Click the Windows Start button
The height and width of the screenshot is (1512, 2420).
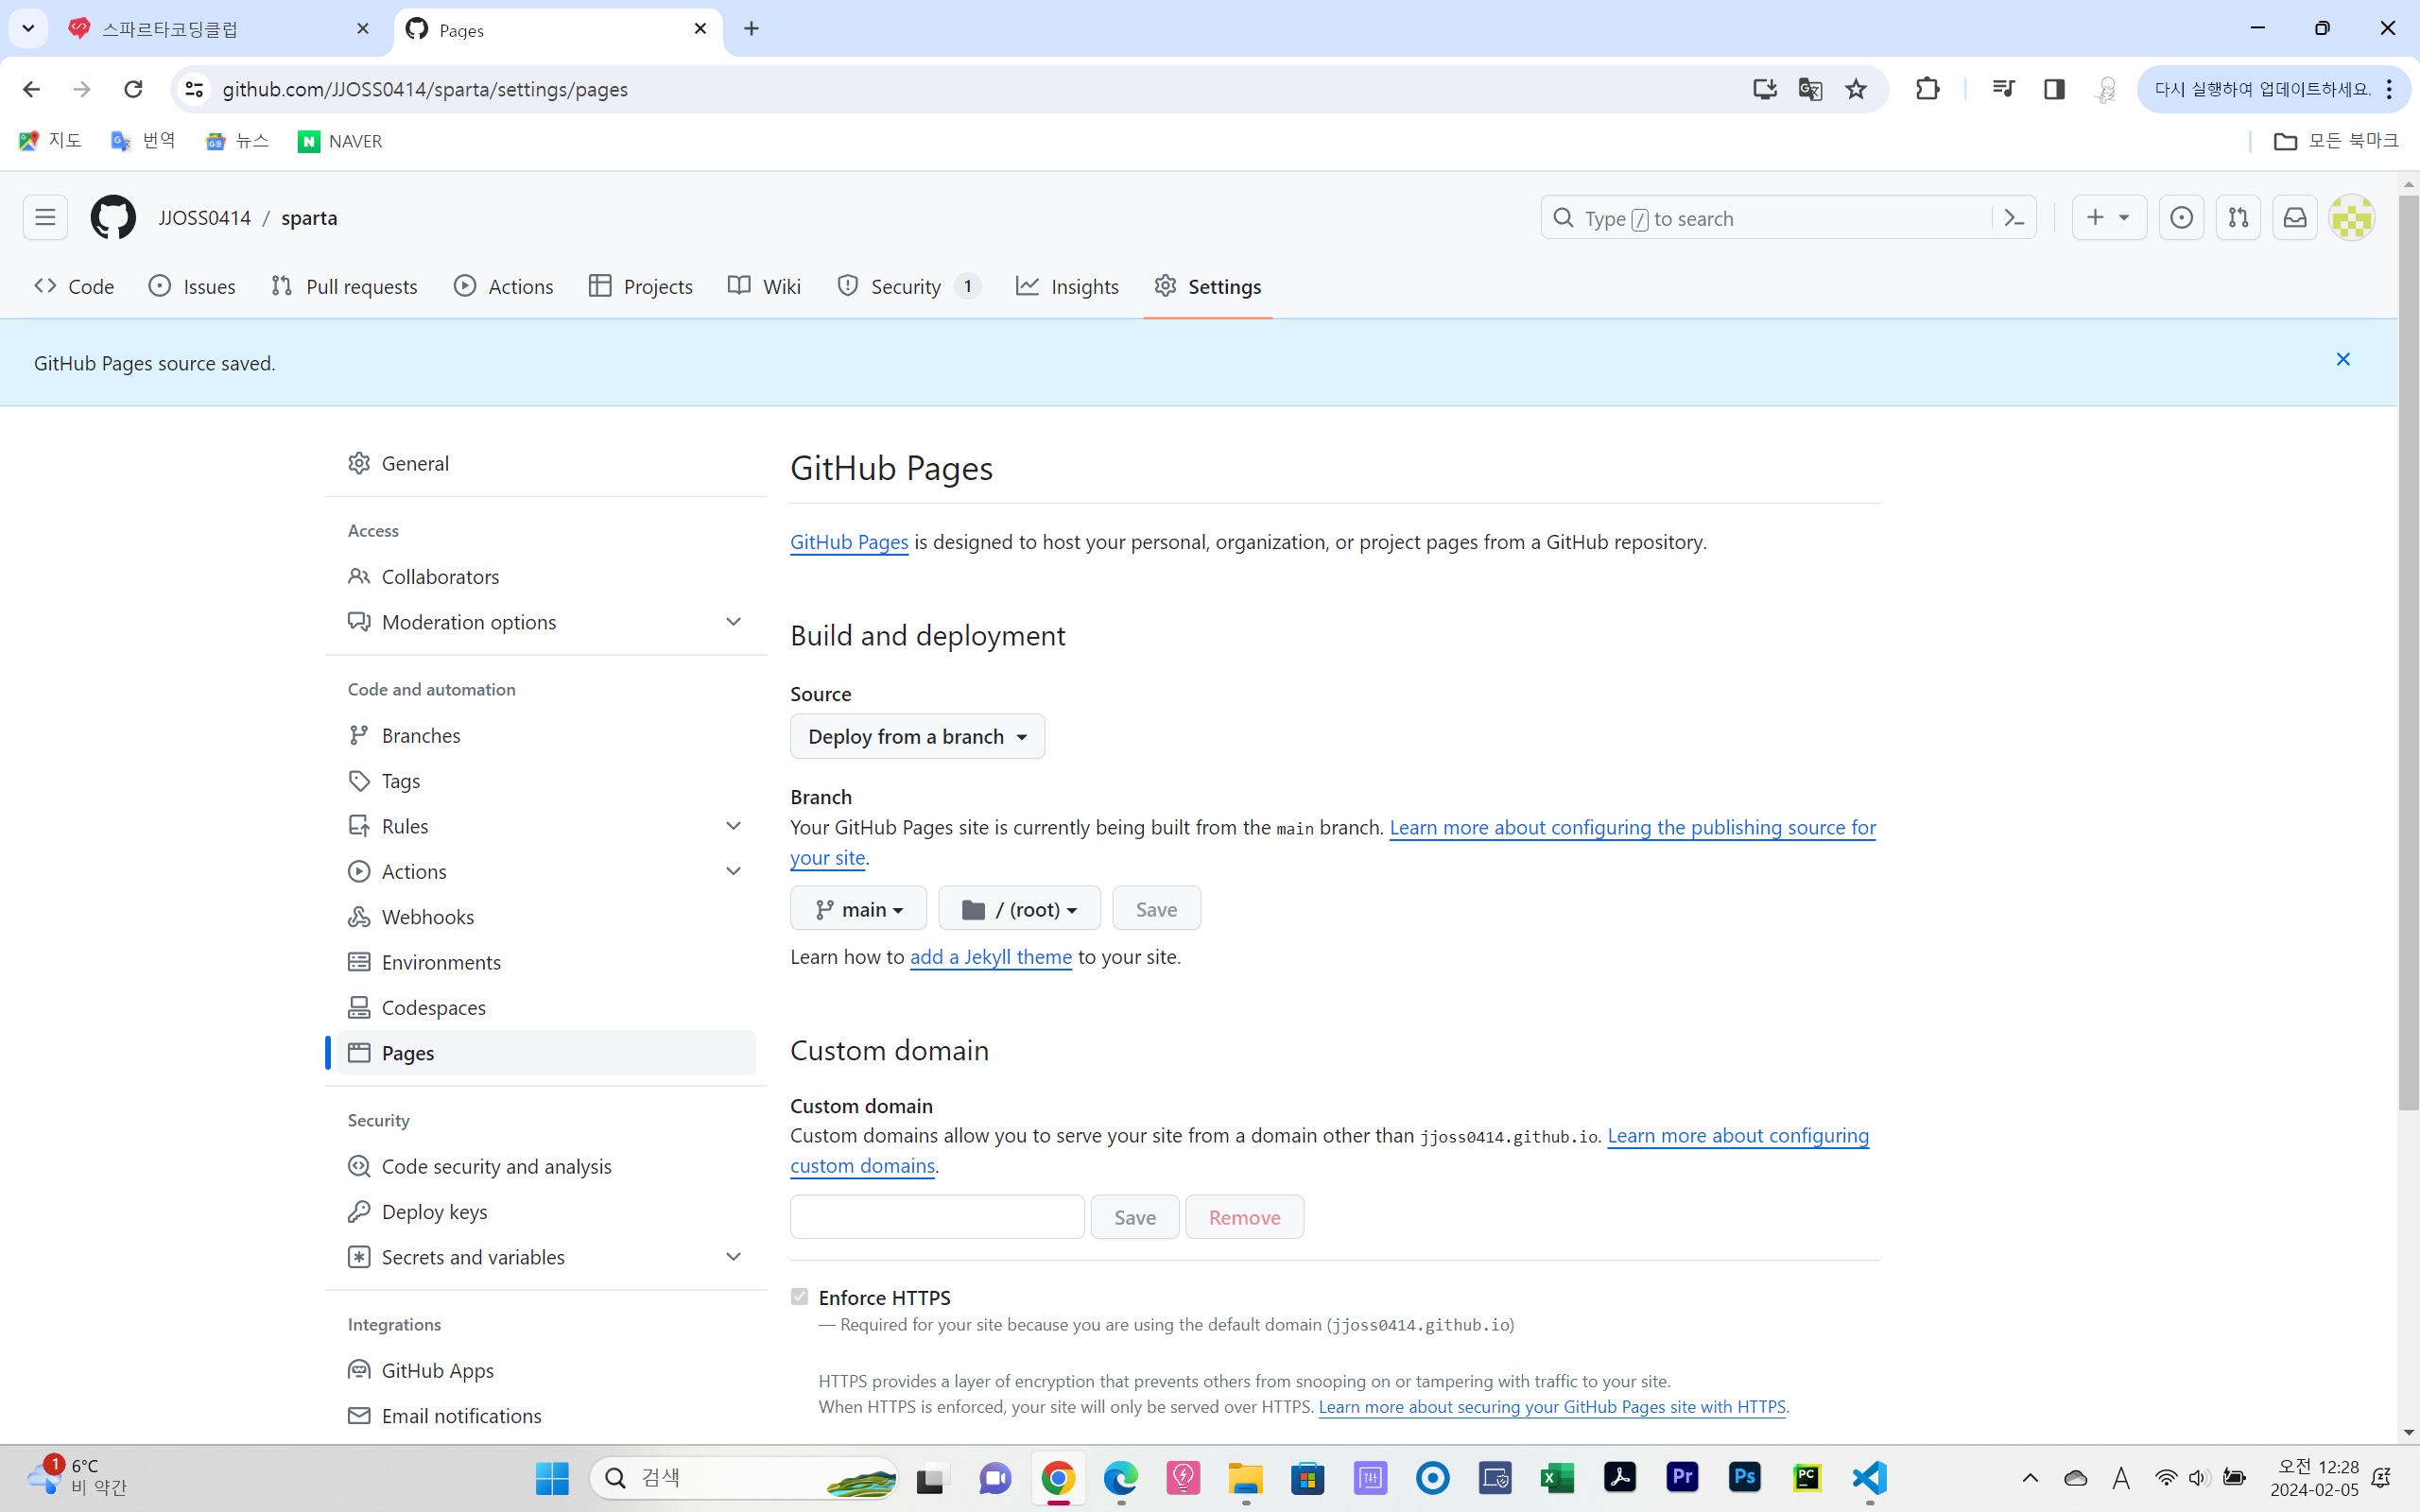(552, 1477)
